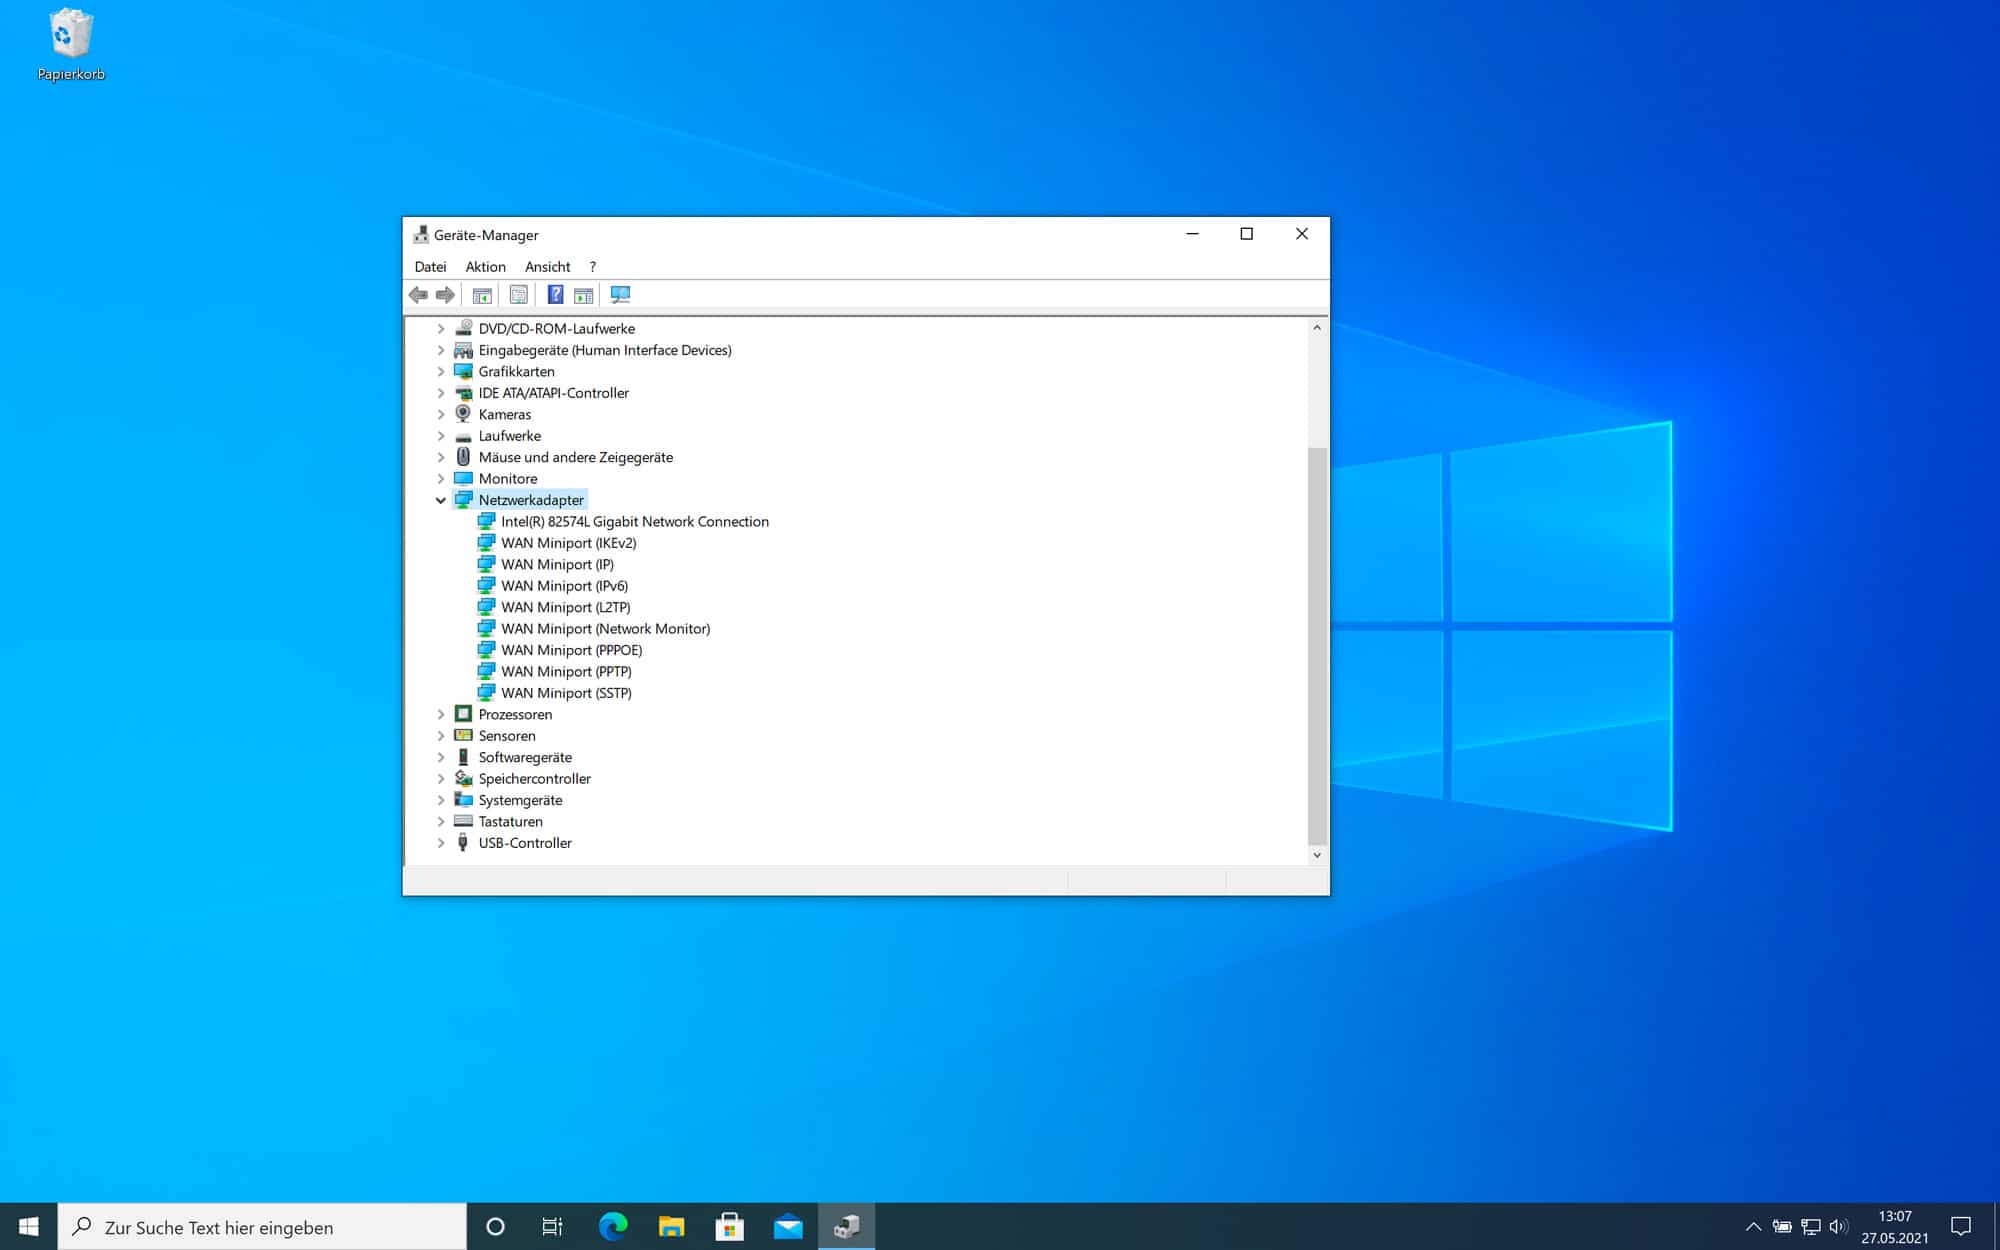Click the show/hide action pane toolbar icon
The height and width of the screenshot is (1250, 2000).
click(583, 295)
